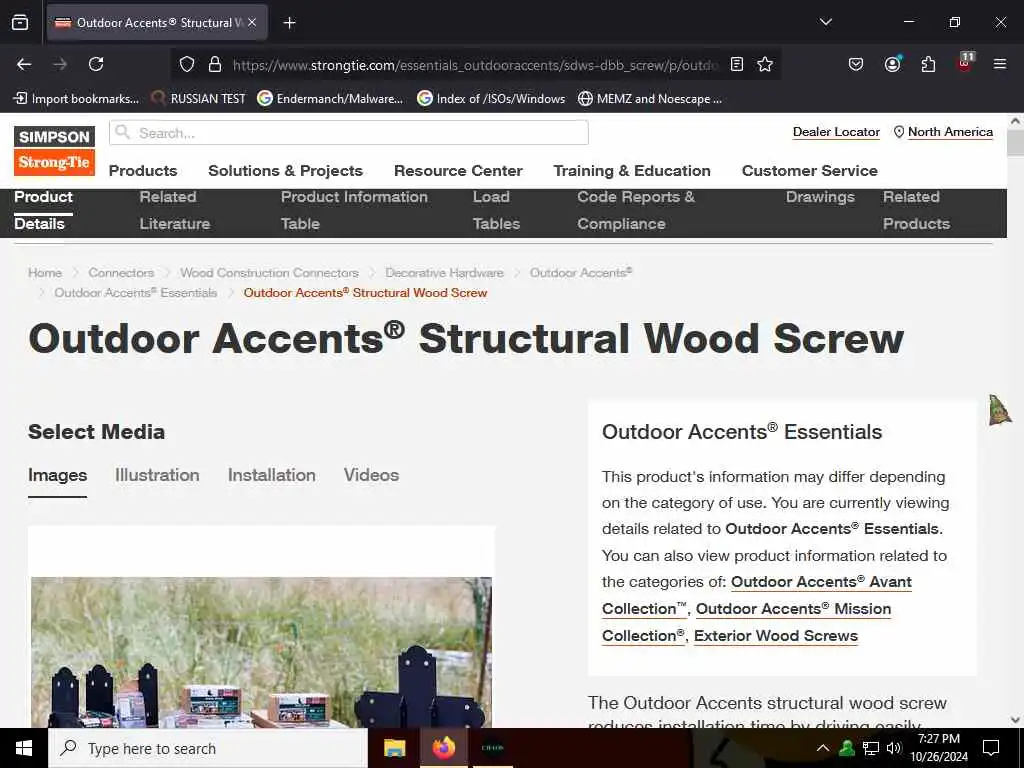Click the Firefox address bar URL
The height and width of the screenshot is (768, 1024).
pyautogui.click(x=475, y=65)
